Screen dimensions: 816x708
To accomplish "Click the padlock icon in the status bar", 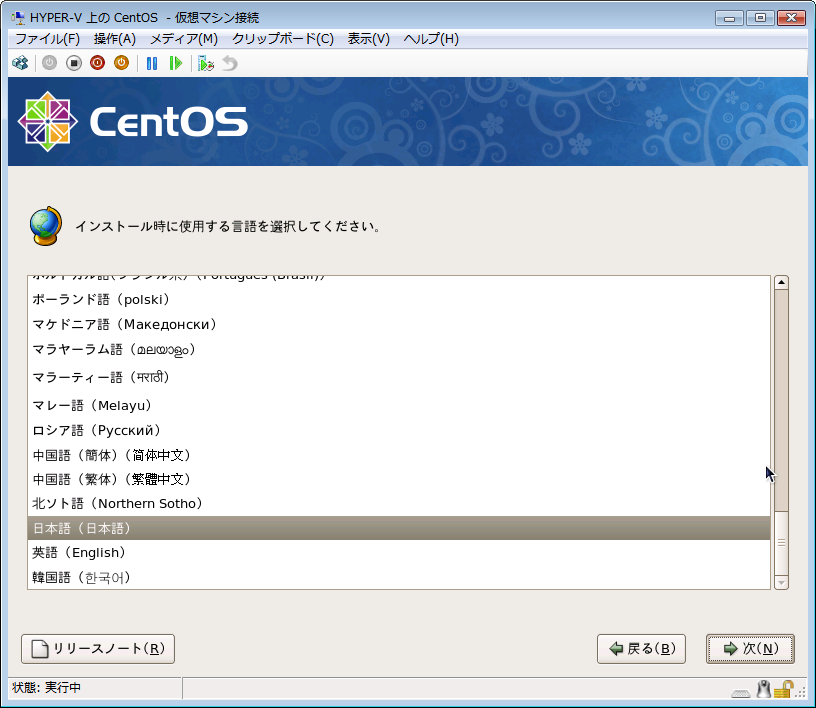I will 785,689.
